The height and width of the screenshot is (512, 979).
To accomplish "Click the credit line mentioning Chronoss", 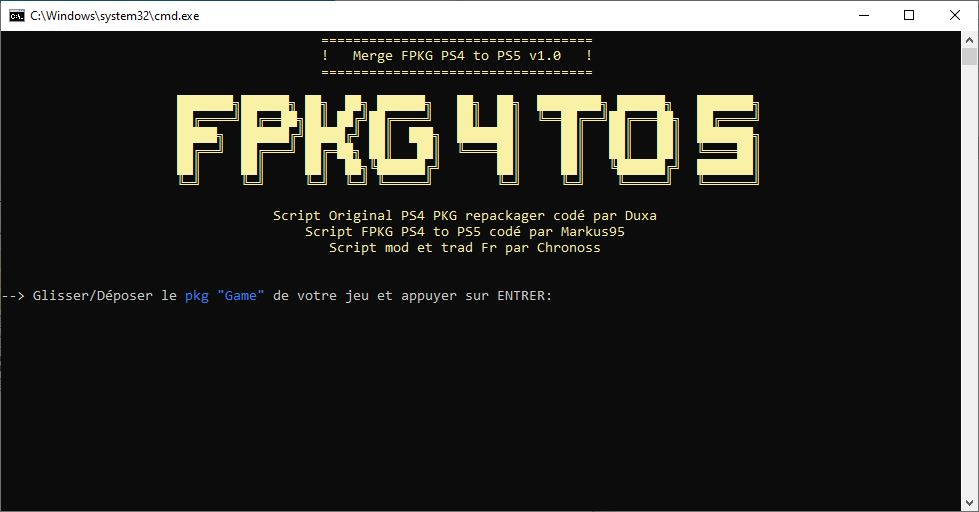I will 464,247.
